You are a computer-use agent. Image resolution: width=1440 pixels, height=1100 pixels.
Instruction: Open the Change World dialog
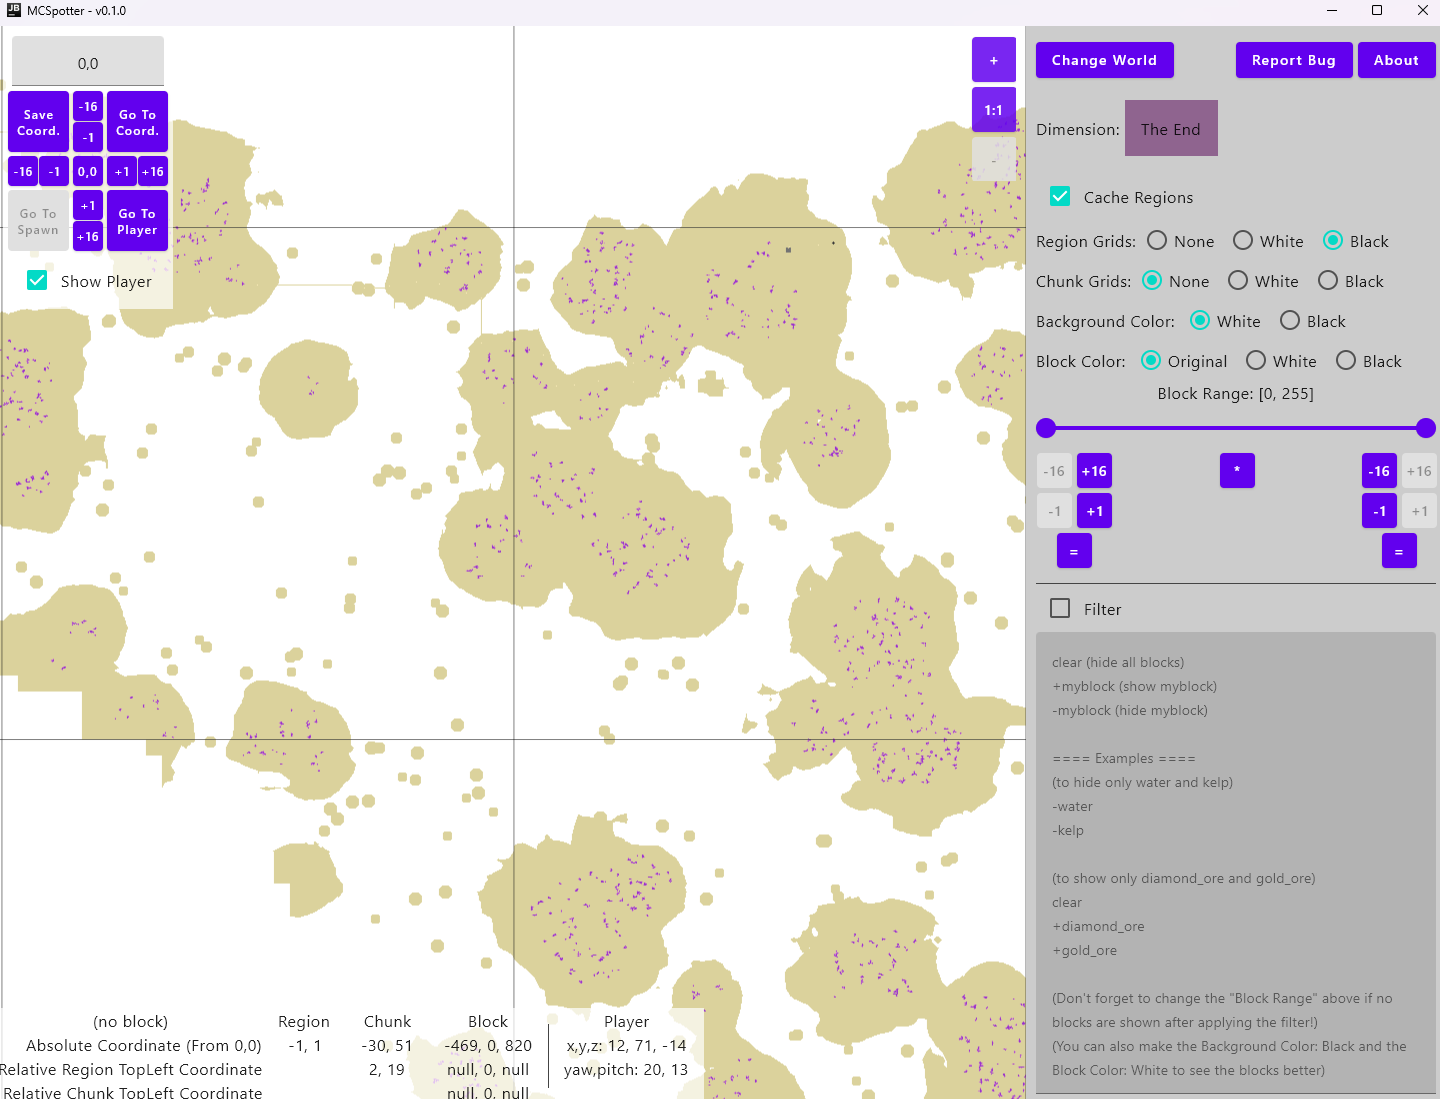click(1104, 60)
